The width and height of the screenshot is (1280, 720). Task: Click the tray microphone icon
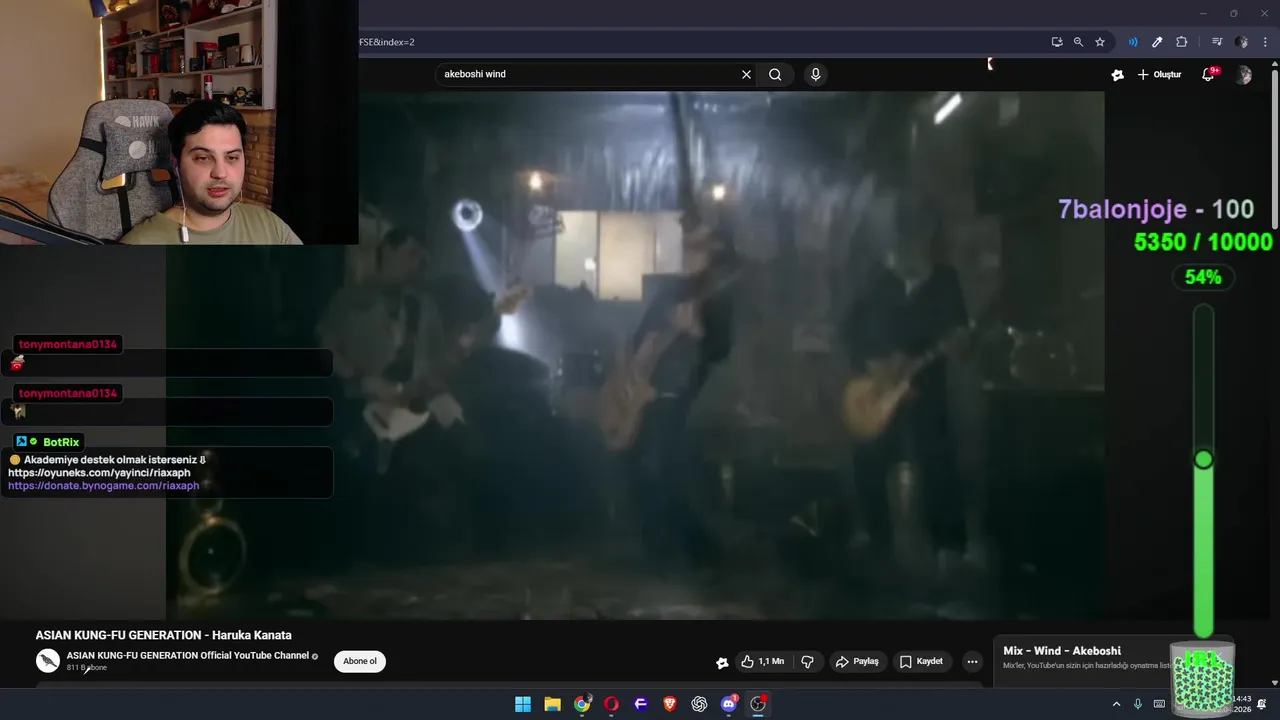tap(1138, 704)
